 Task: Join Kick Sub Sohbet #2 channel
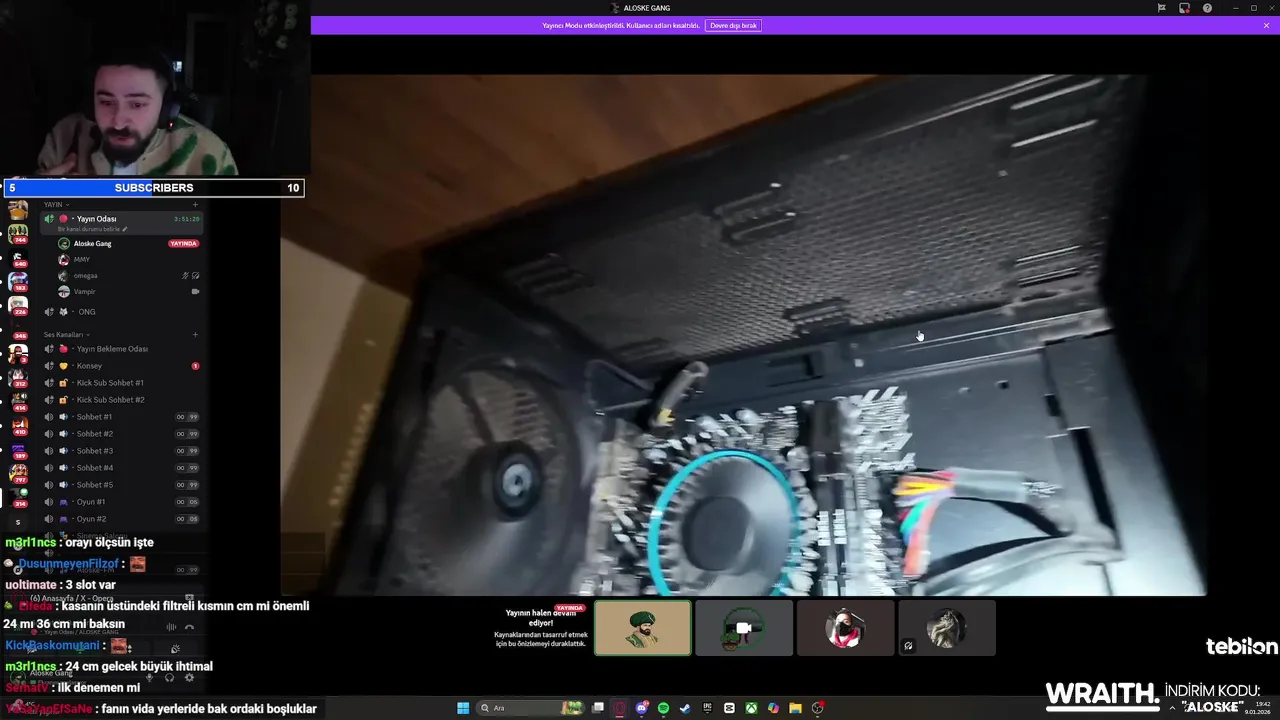pos(121,400)
